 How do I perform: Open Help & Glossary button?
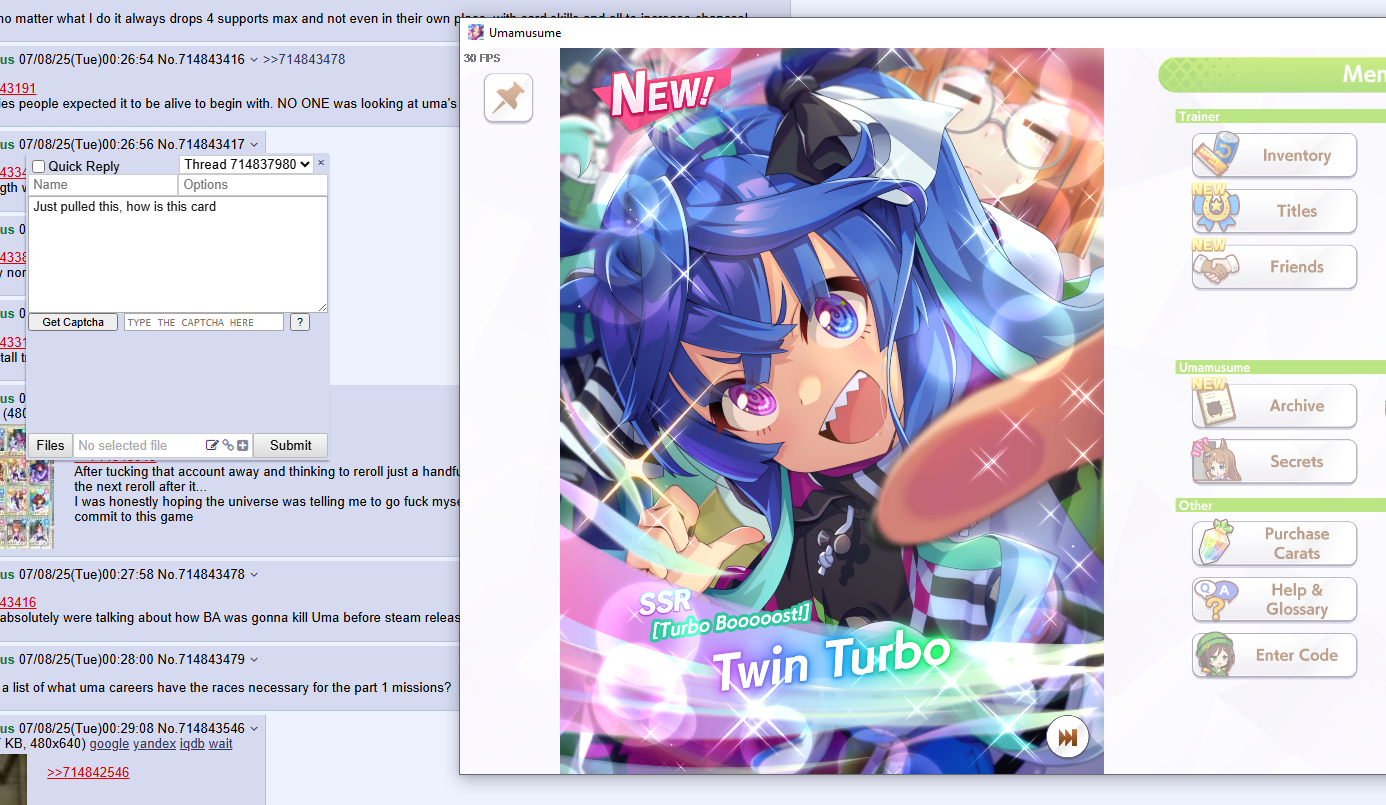(x=1274, y=599)
